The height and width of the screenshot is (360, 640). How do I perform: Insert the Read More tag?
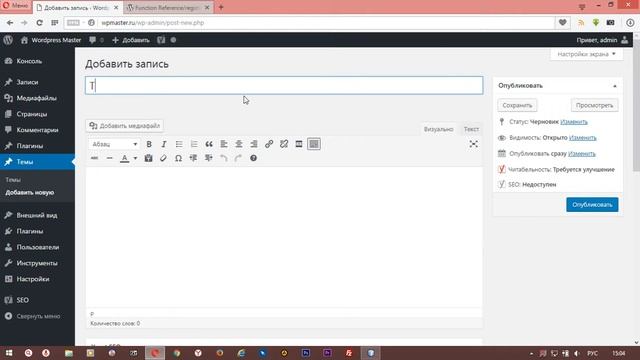tap(299, 144)
